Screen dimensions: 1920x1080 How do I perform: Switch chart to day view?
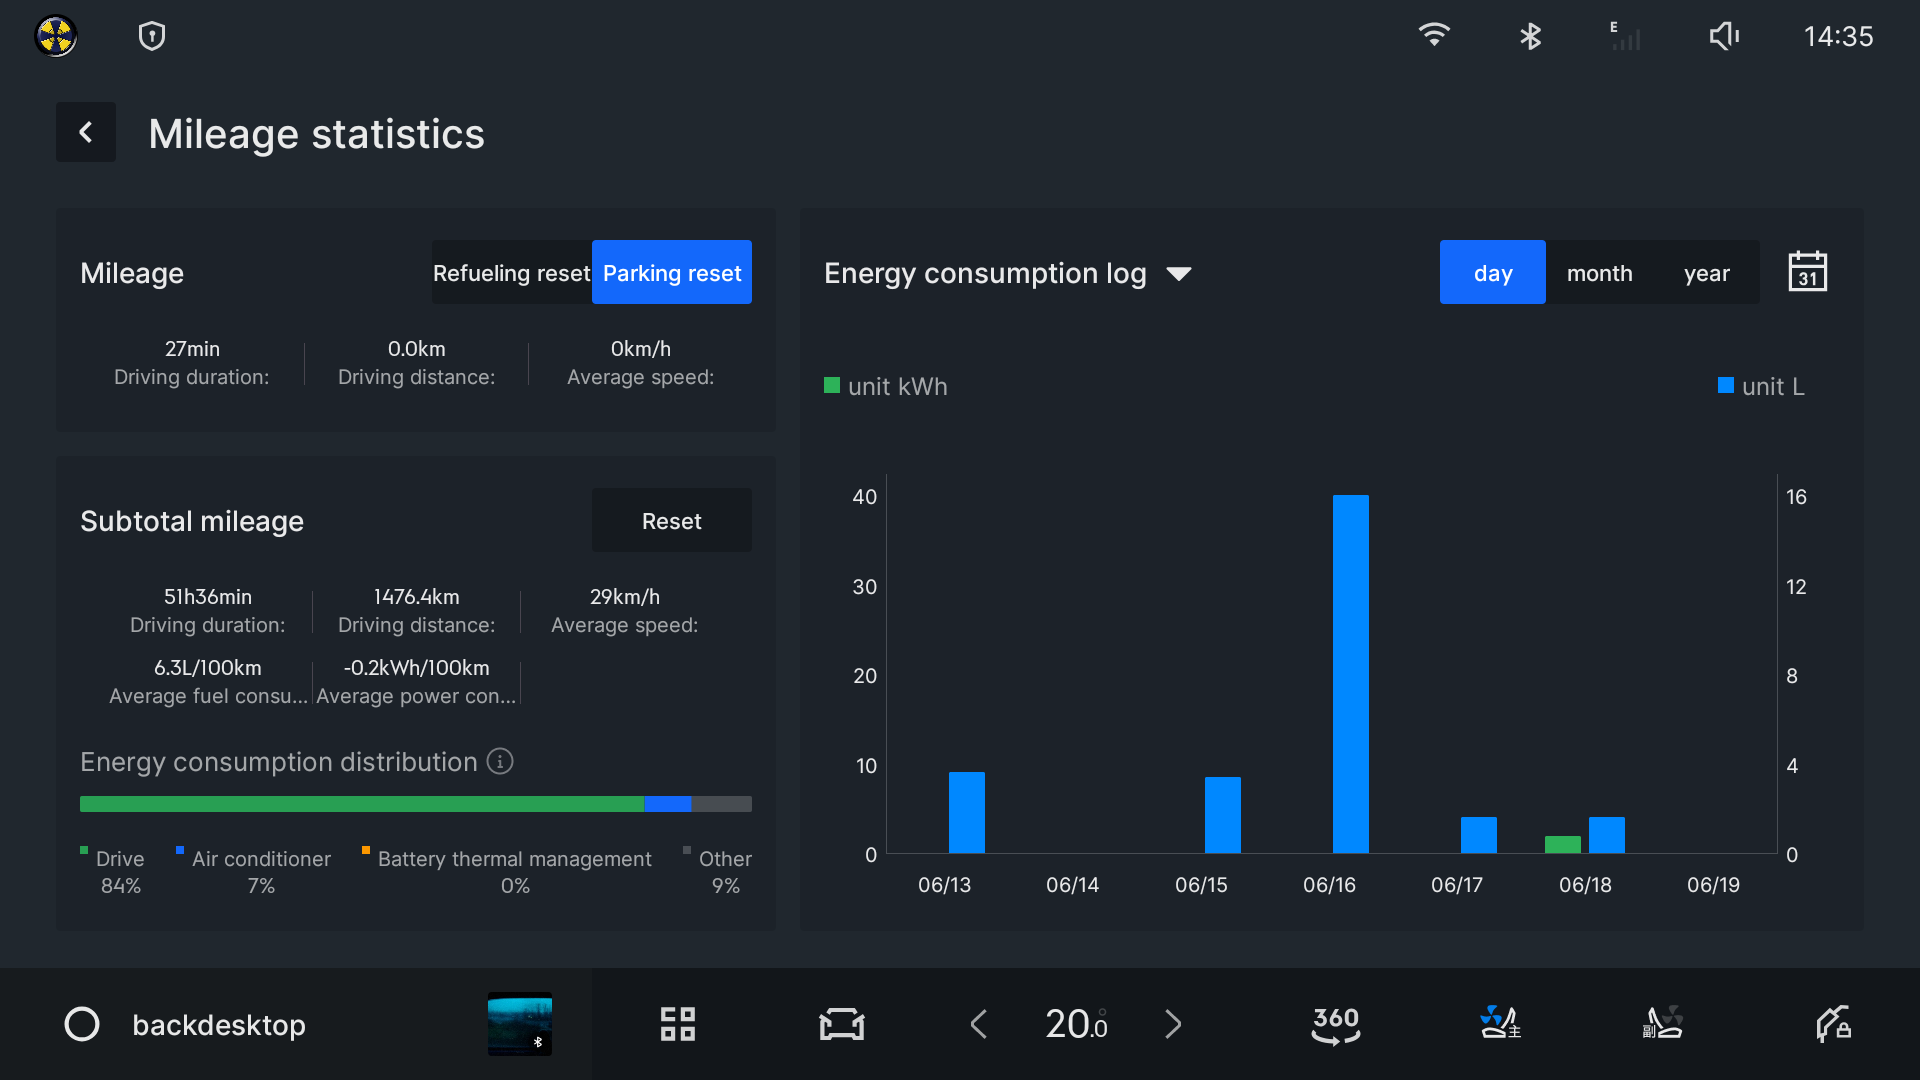click(x=1492, y=273)
